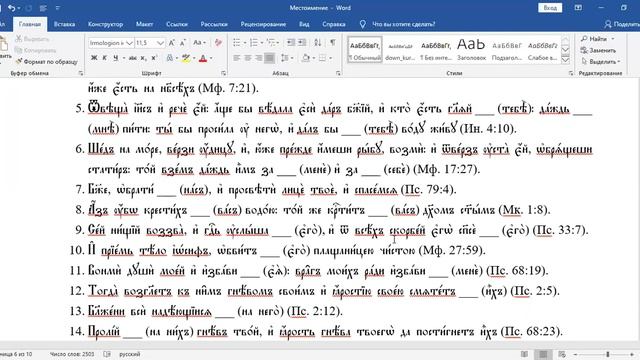Apply the Подзаголовок style
Viewport: 640px width, 360px height.
click(x=507, y=49)
